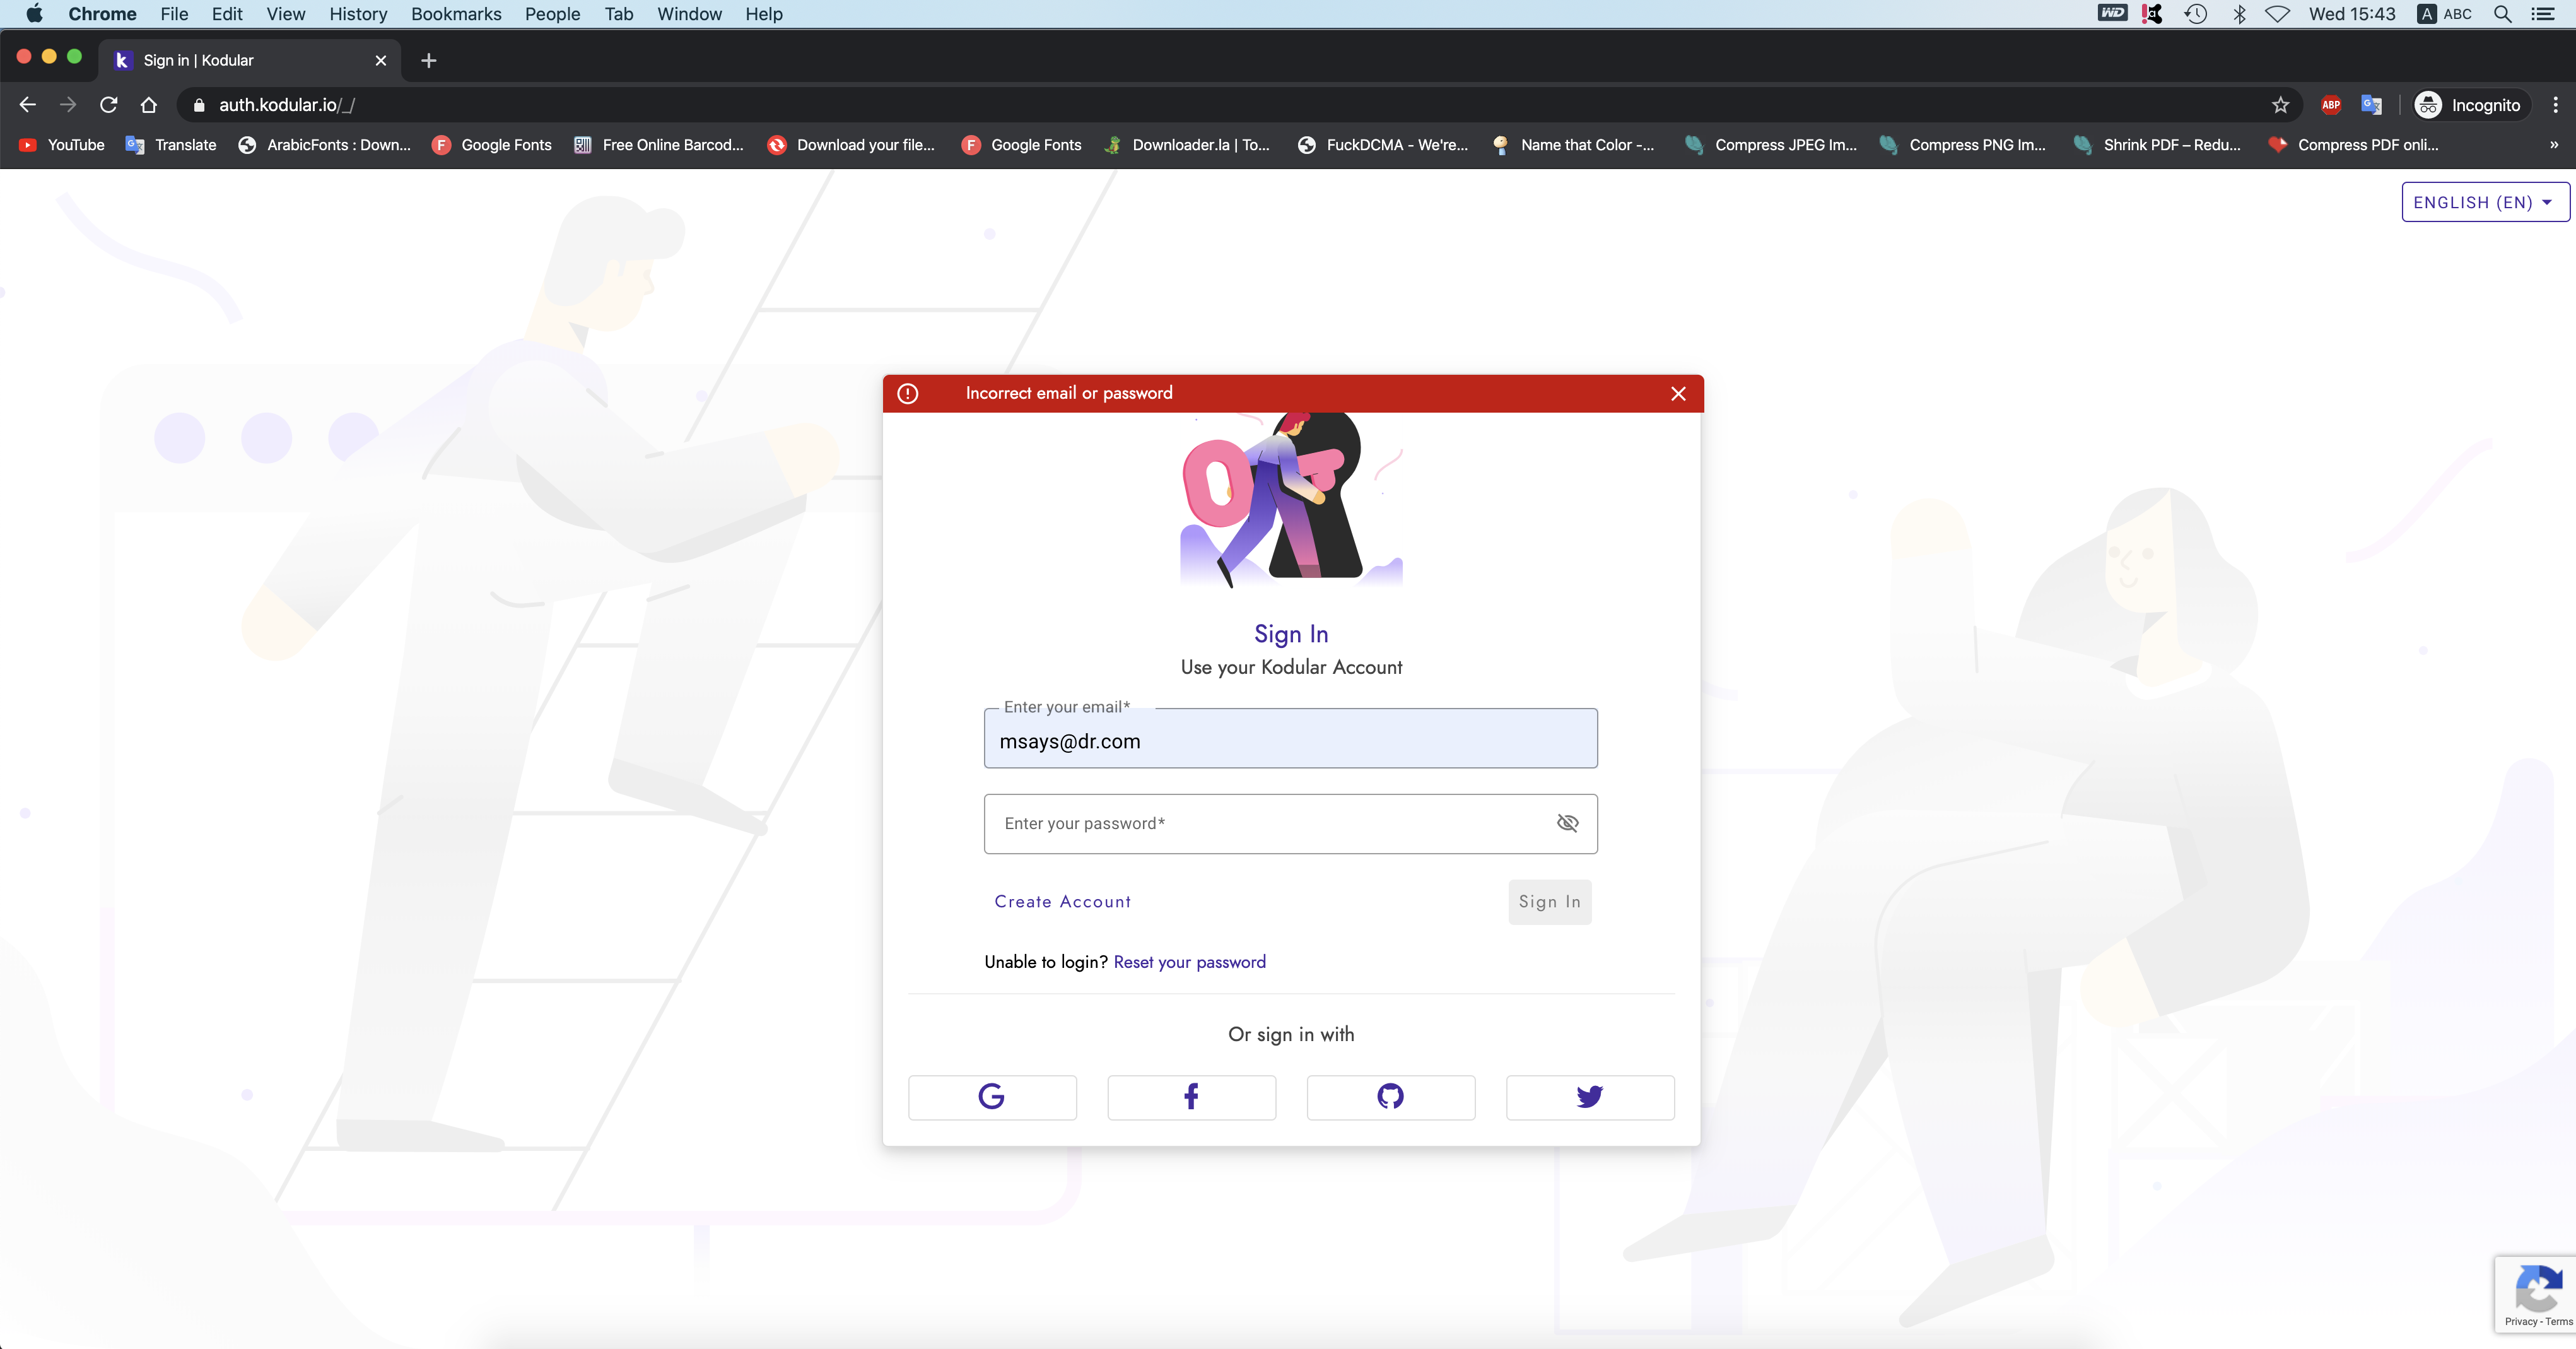2576x1349 pixels.
Task: Sign in with the GitHub icon button
Action: tap(1390, 1097)
